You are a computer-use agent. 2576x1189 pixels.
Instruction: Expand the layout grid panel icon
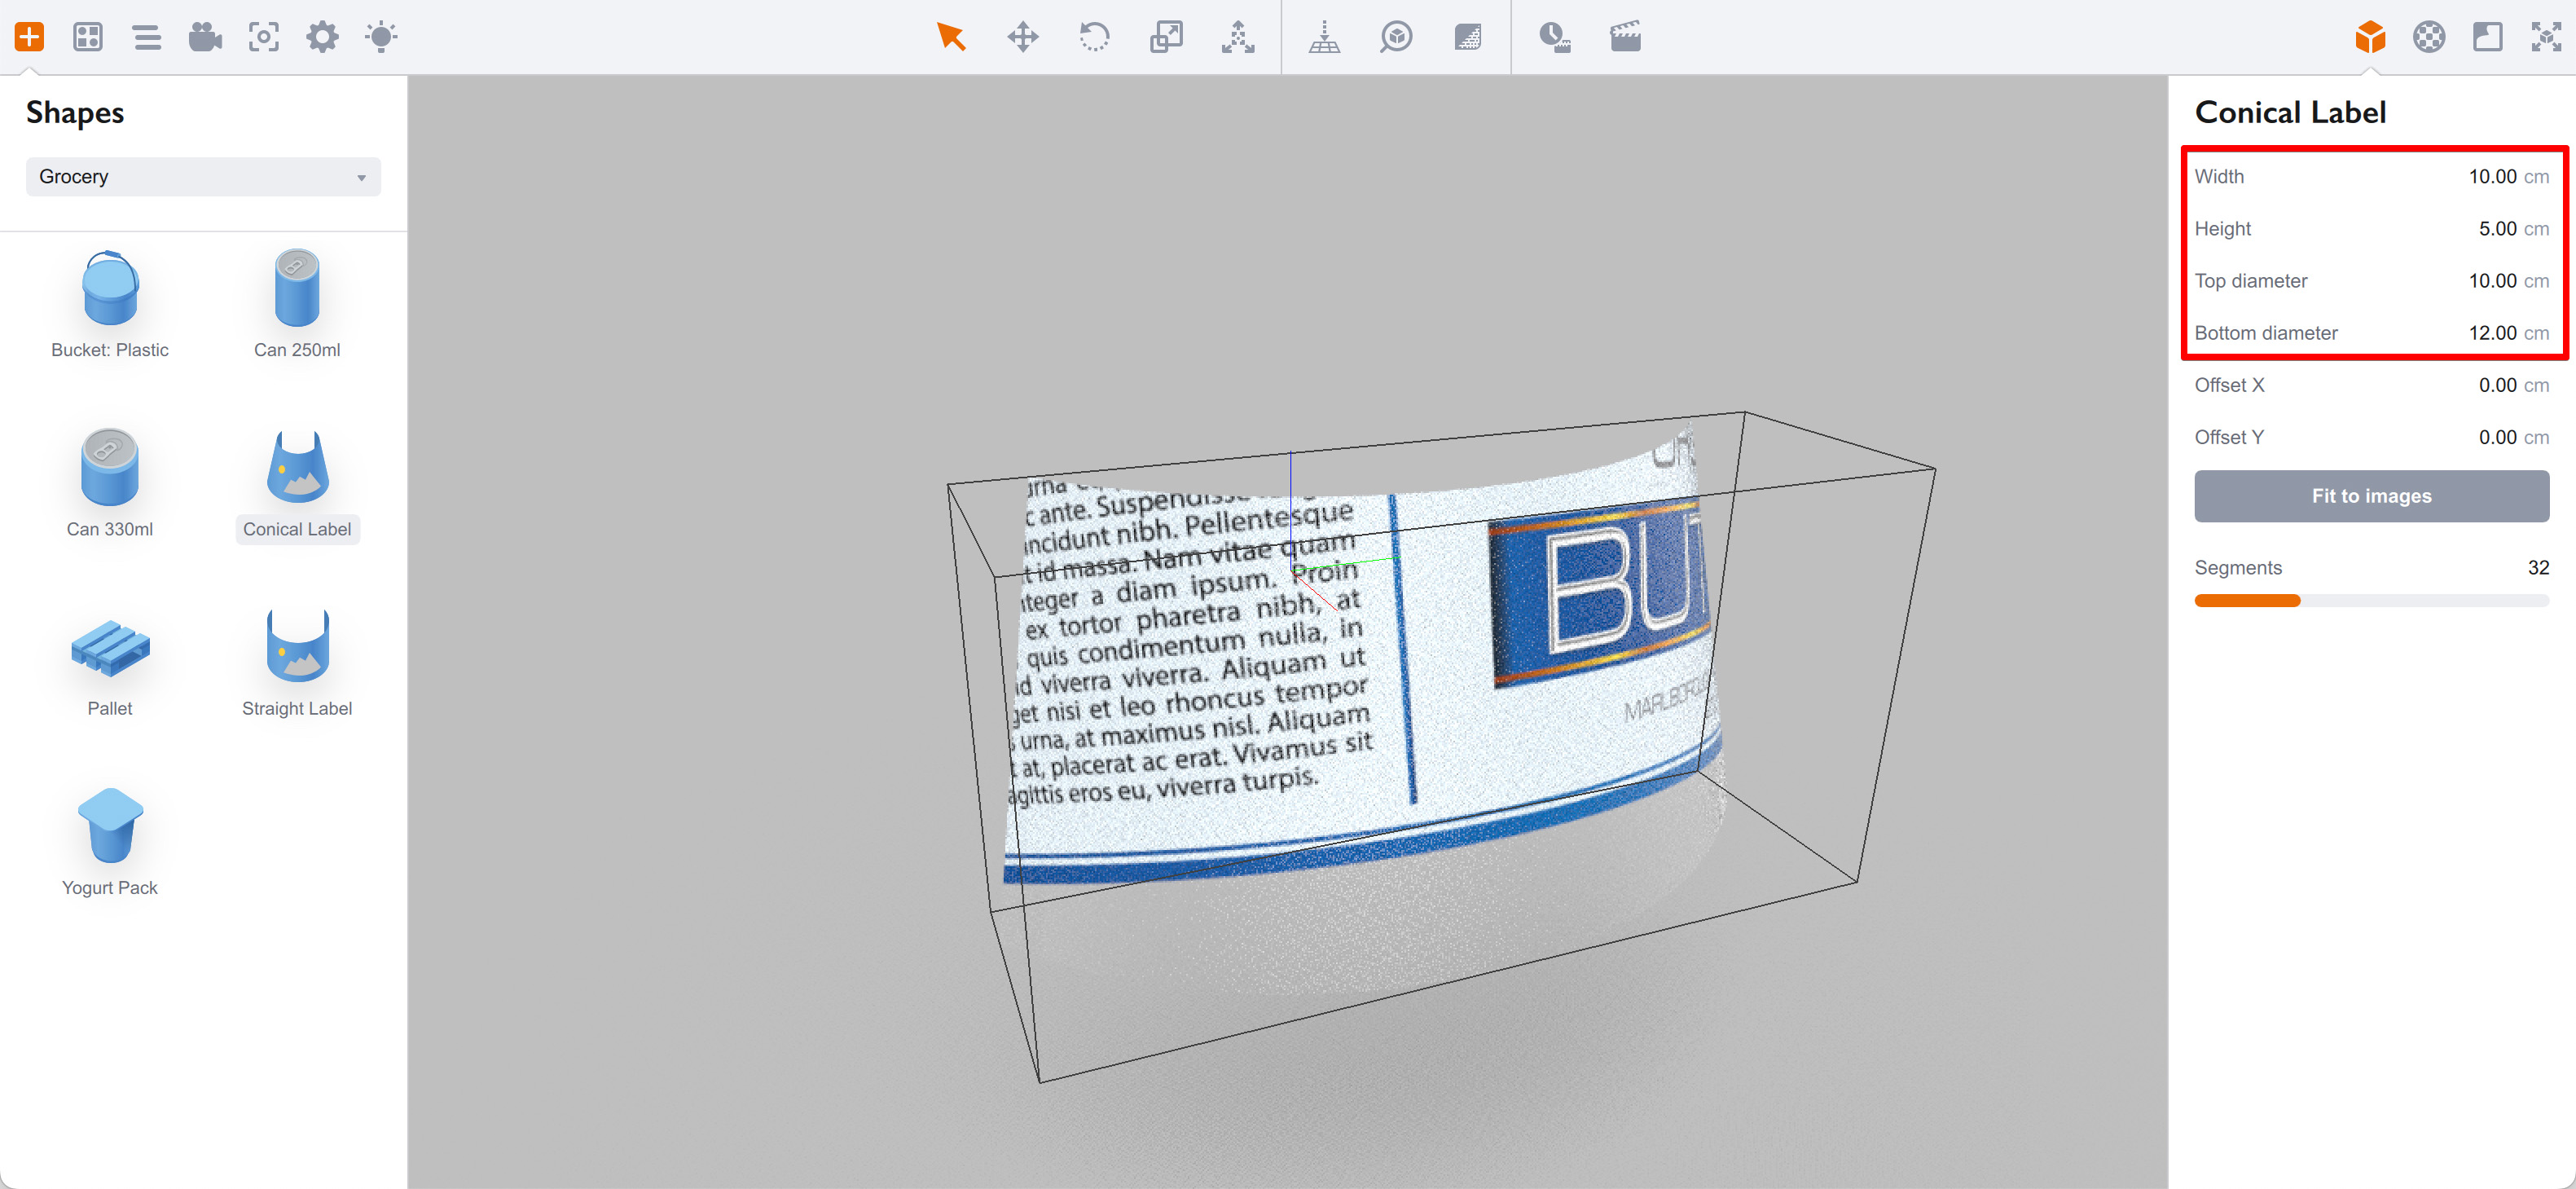[x=87, y=37]
